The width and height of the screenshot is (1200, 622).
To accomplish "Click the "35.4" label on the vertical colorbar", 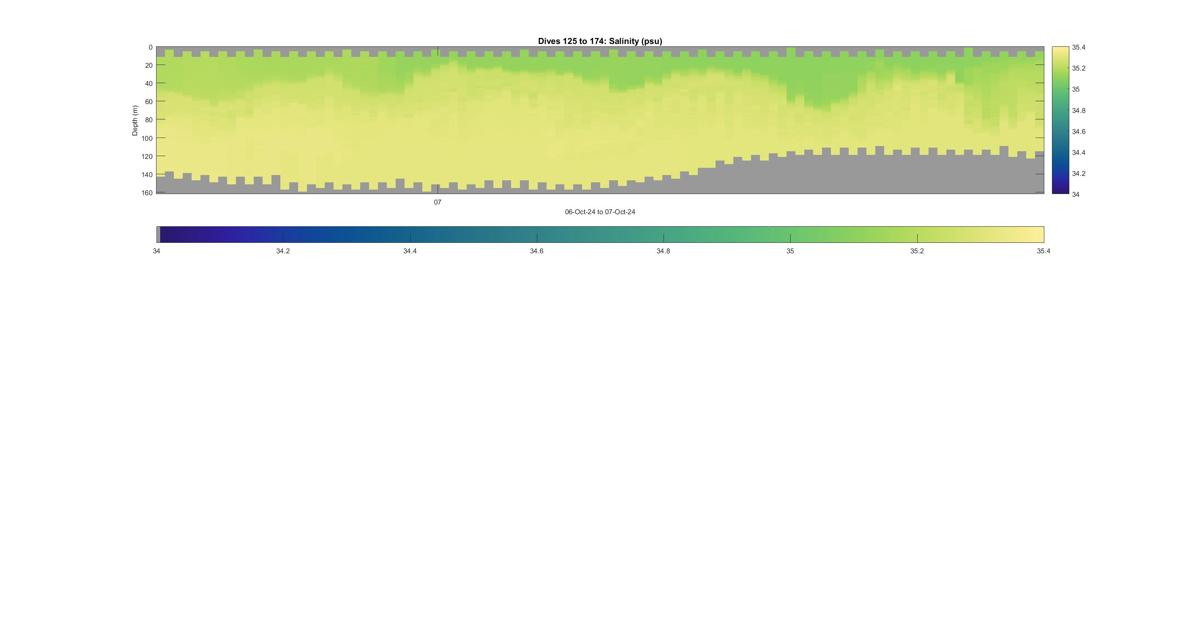I will [x=1078, y=47].
